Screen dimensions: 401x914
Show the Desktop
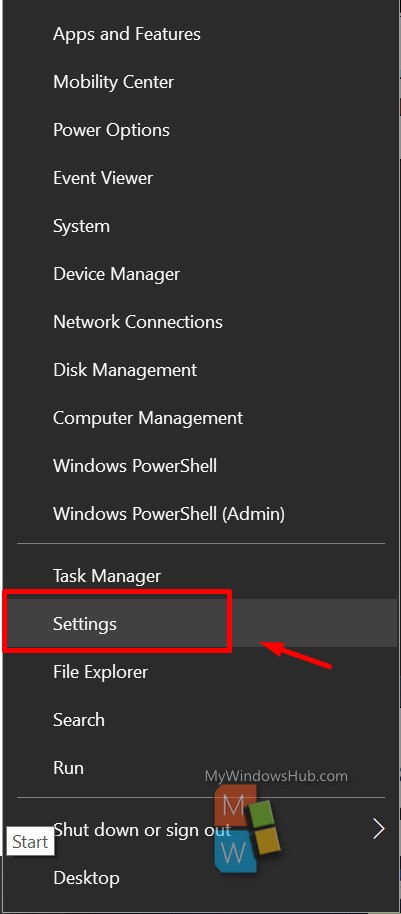point(200,877)
